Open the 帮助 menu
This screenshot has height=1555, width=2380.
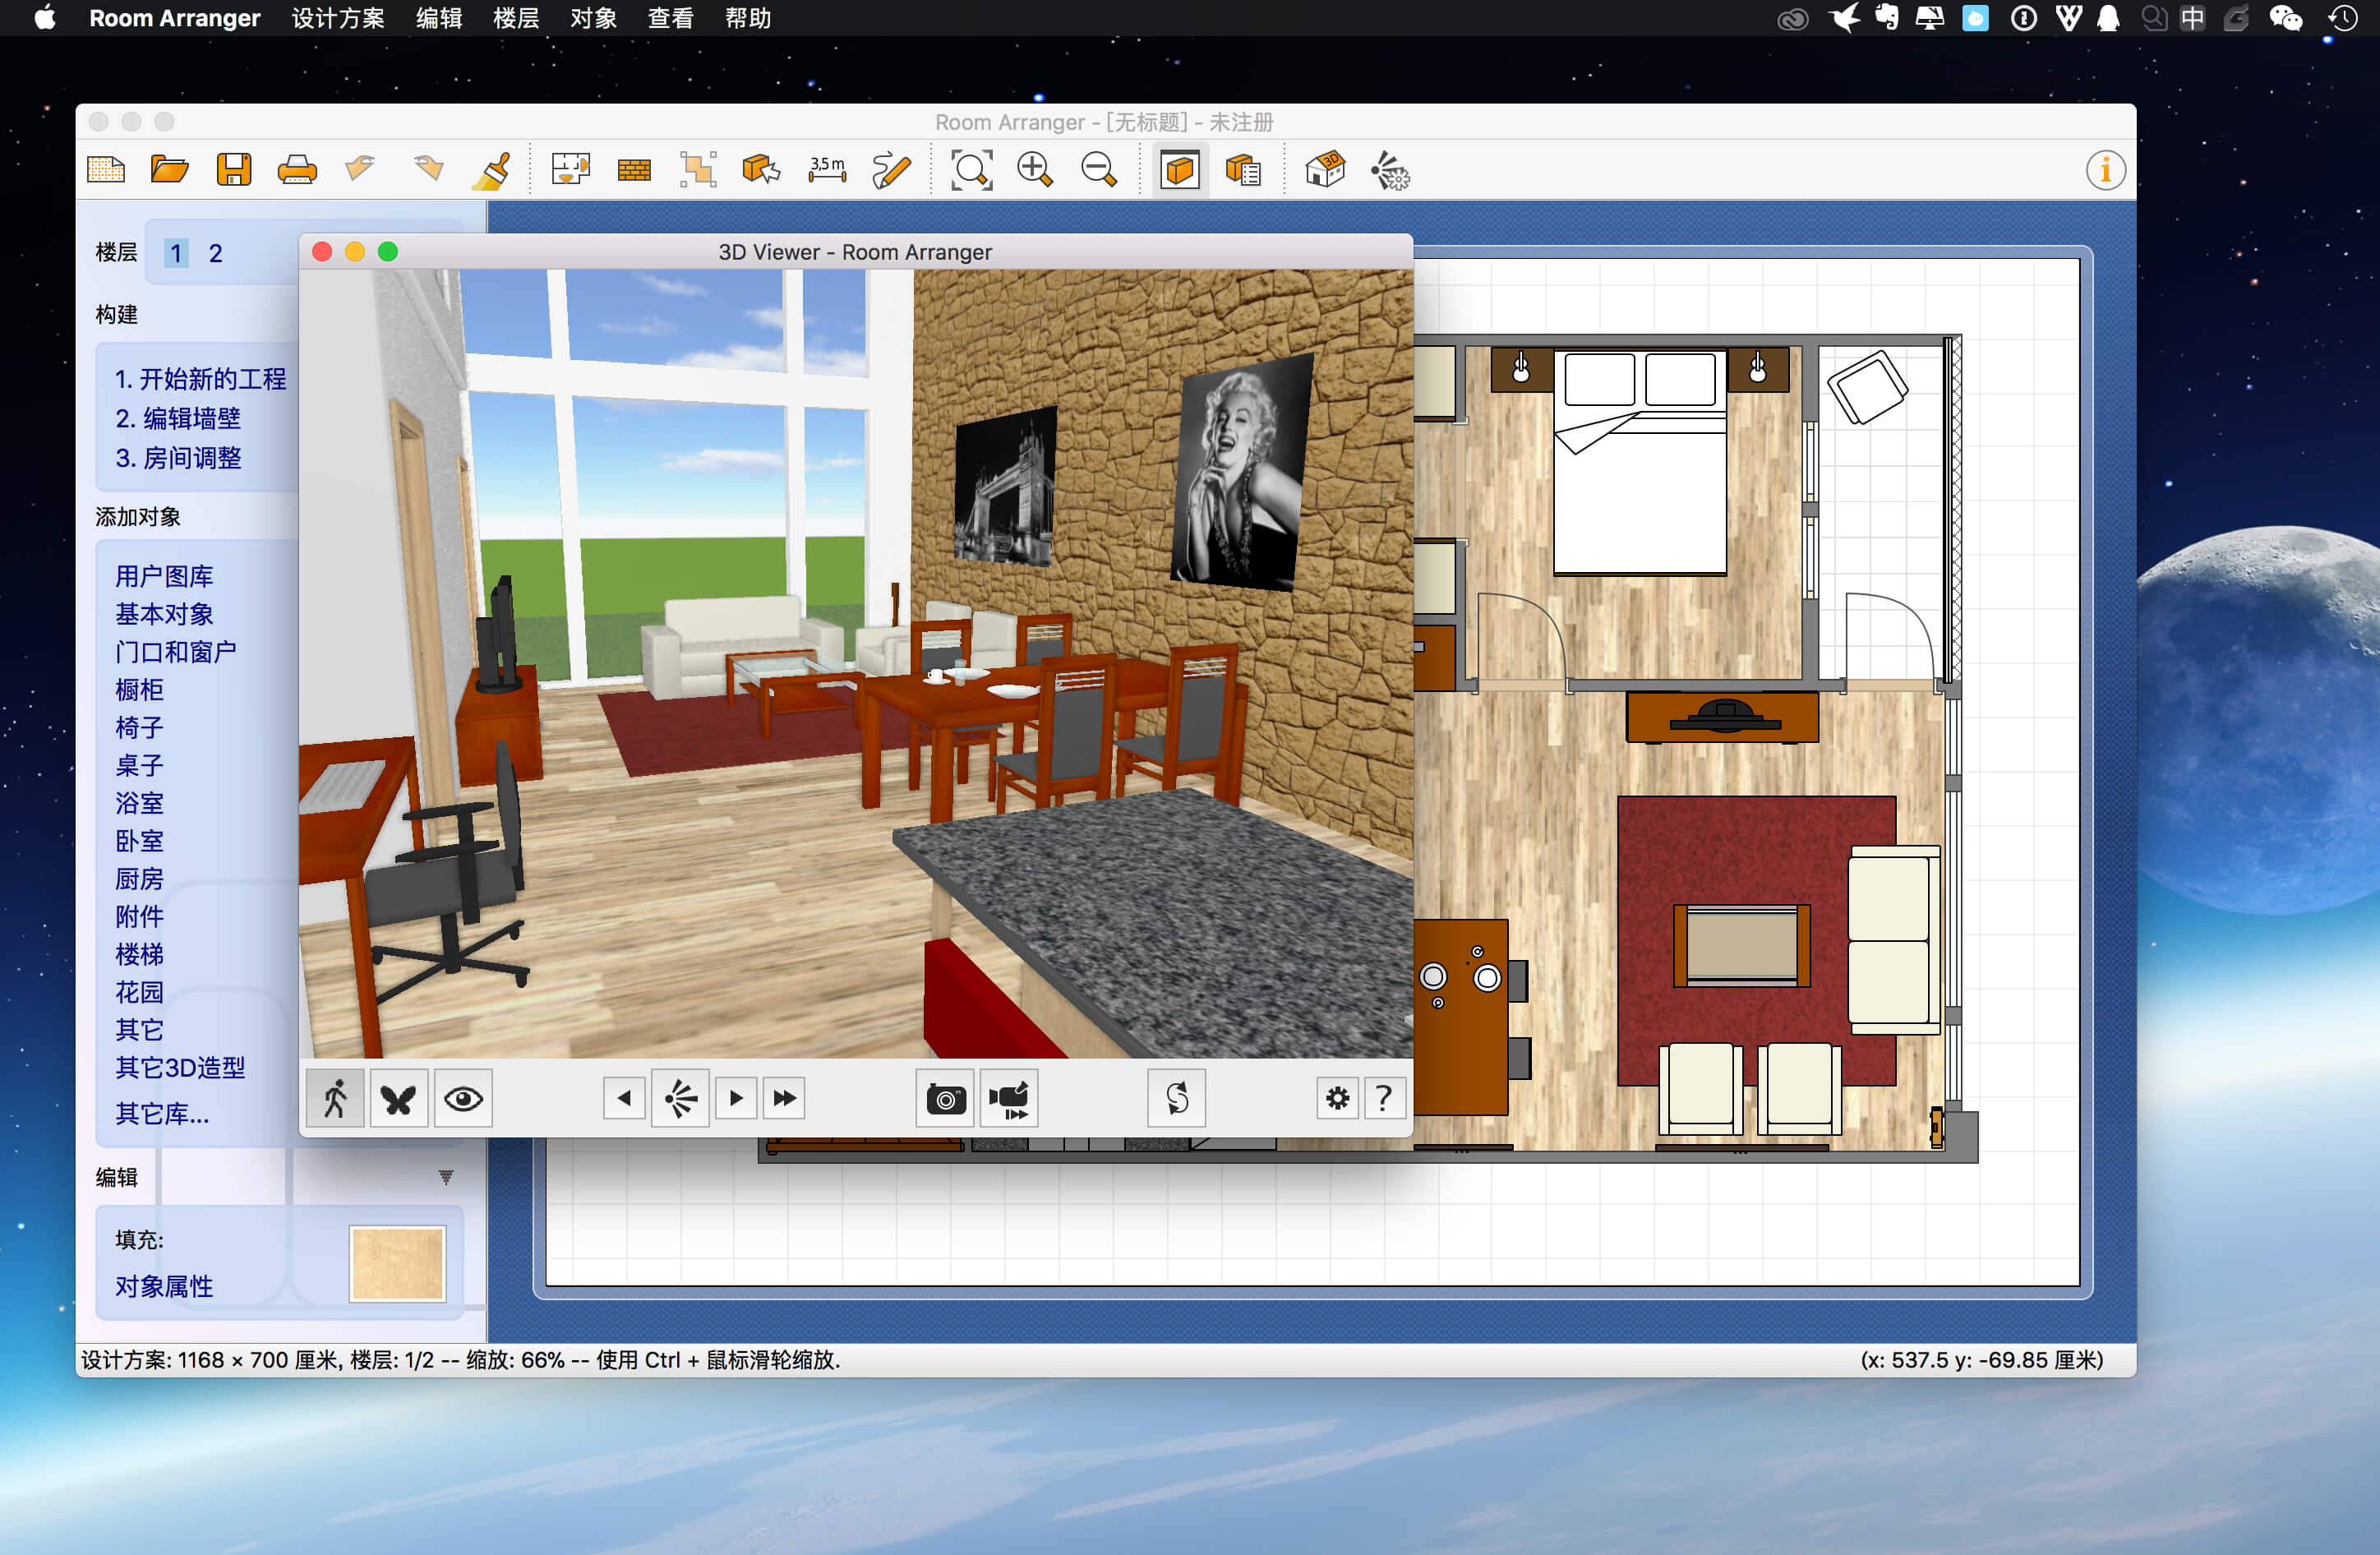coord(748,18)
